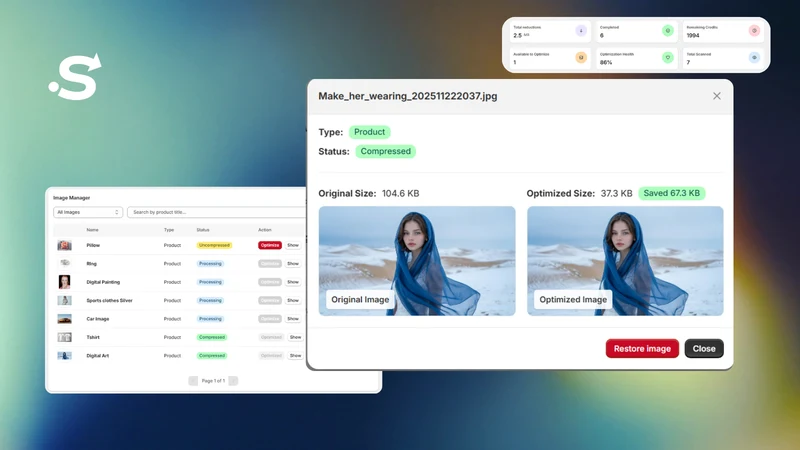Go to the previous page in pagination

(x=193, y=381)
